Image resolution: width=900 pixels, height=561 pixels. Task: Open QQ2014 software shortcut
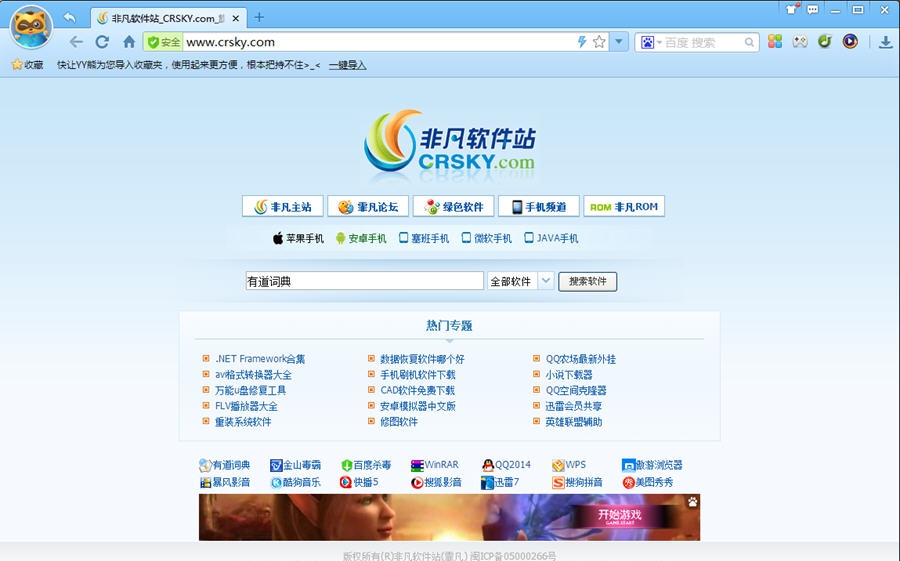point(507,465)
